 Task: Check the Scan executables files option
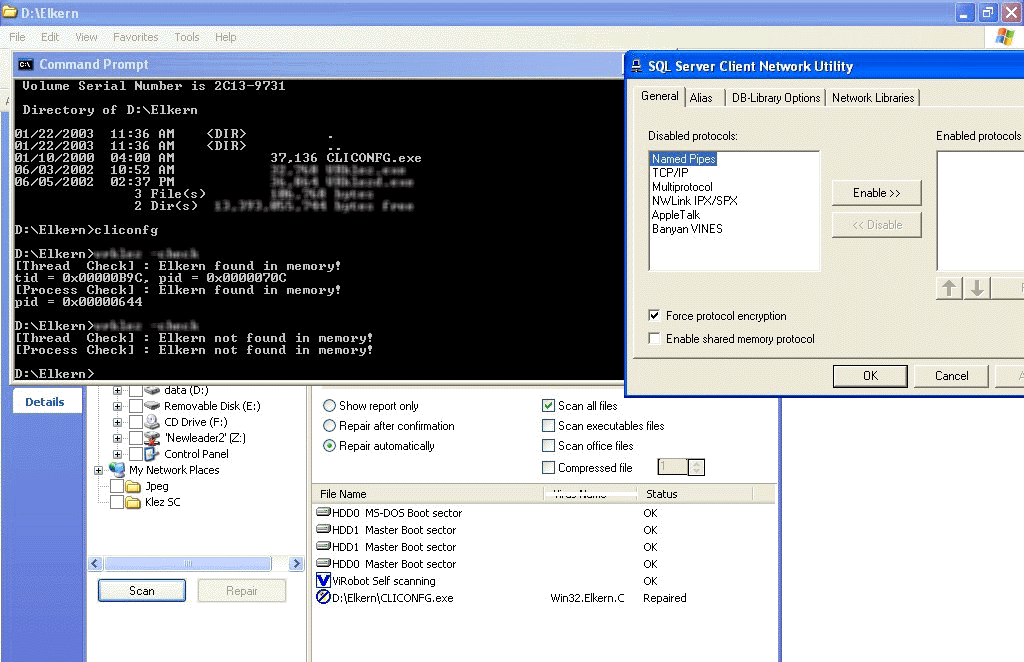tap(548, 426)
